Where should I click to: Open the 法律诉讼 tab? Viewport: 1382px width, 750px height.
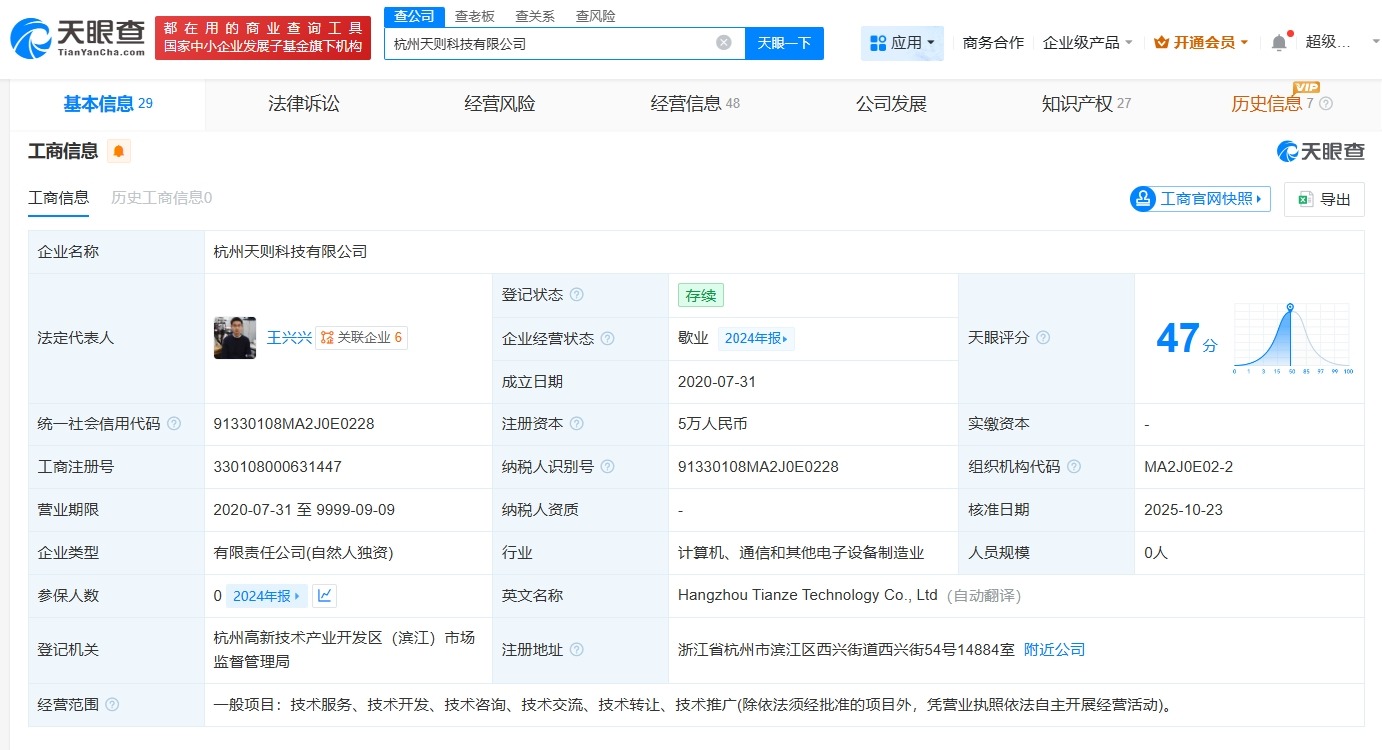(303, 103)
